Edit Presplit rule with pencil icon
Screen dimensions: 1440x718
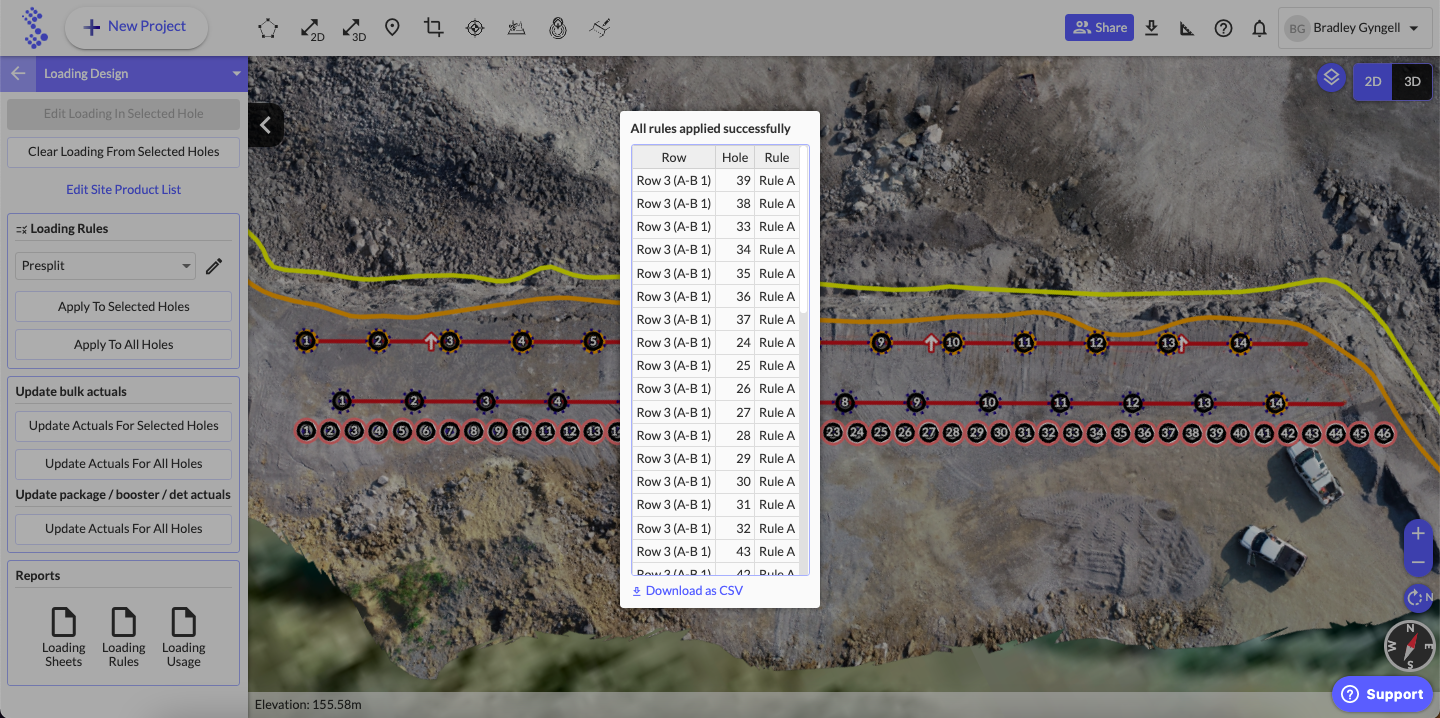(214, 266)
